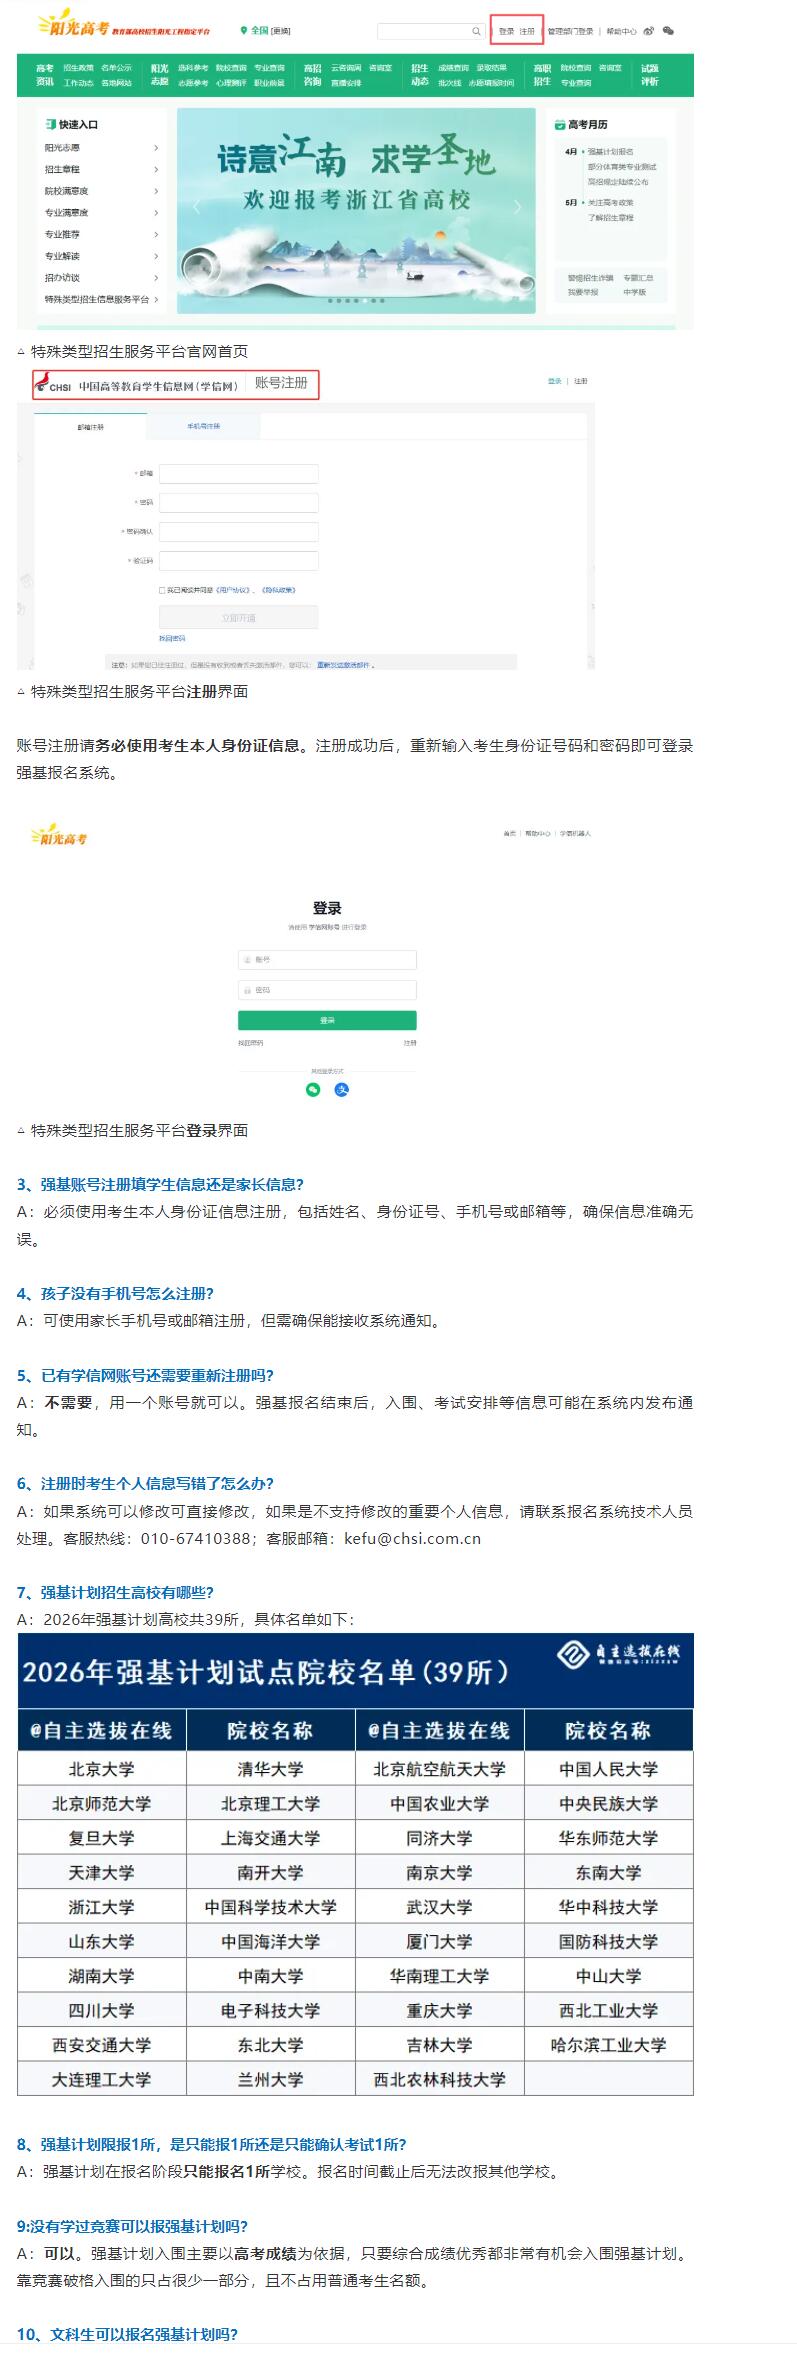
Task: Click the banner carousel pagination dots
Action: [x=356, y=300]
